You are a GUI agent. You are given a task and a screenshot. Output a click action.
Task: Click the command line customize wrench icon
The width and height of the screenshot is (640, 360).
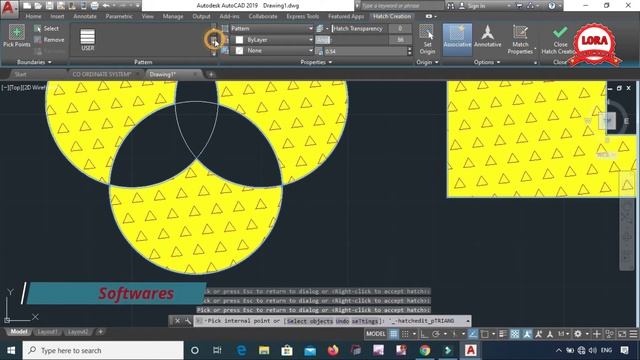pos(188,321)
